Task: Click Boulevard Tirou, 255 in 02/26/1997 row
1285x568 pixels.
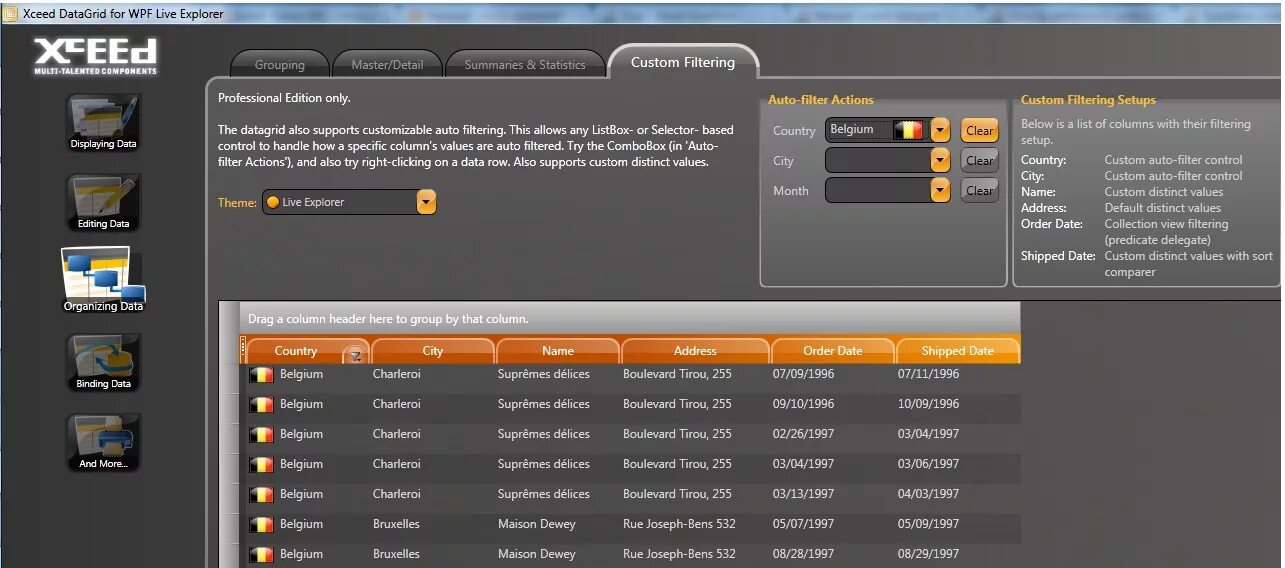Action: 677,434
